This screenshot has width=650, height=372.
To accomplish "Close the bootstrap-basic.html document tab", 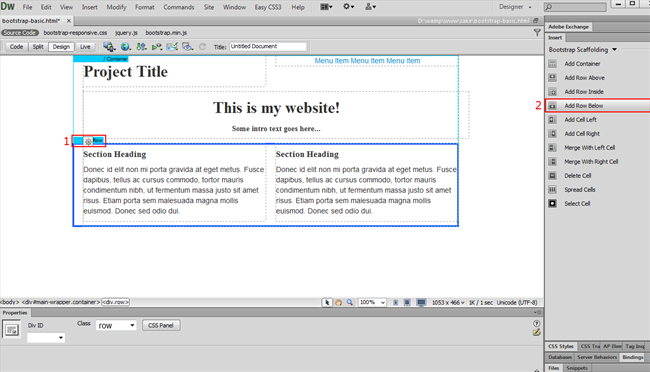I will [69, 20].
